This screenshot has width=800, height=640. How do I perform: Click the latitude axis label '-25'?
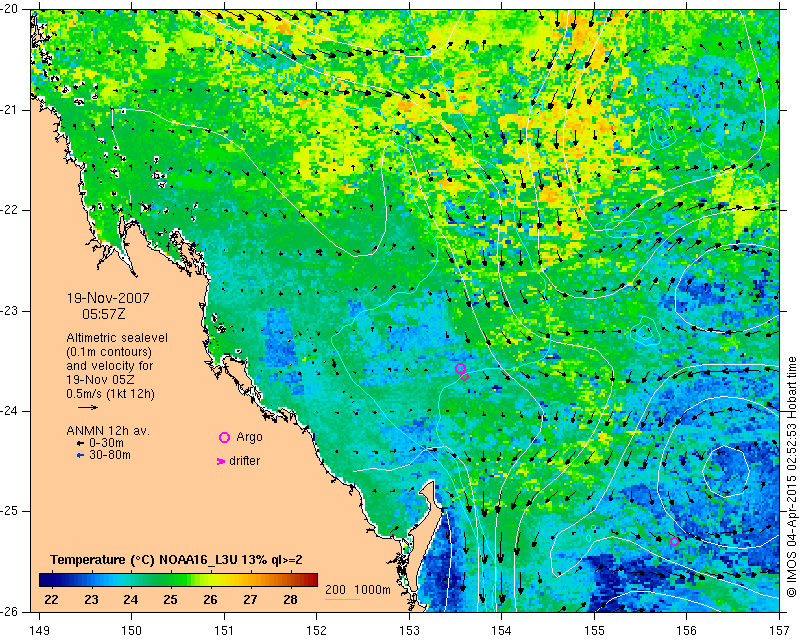(x=10, y=511)
